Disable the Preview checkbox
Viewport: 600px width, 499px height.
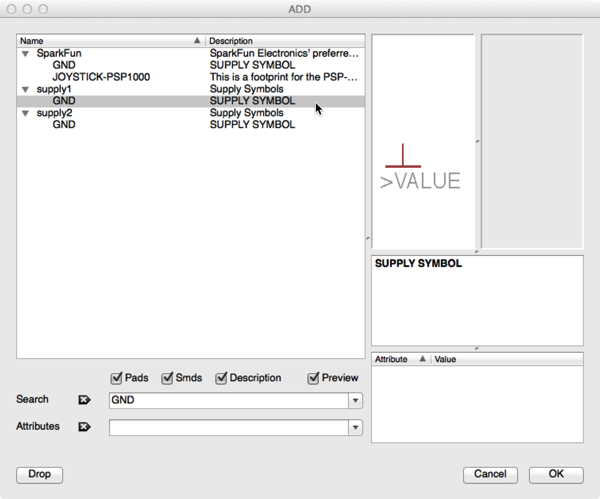[313, 378]
